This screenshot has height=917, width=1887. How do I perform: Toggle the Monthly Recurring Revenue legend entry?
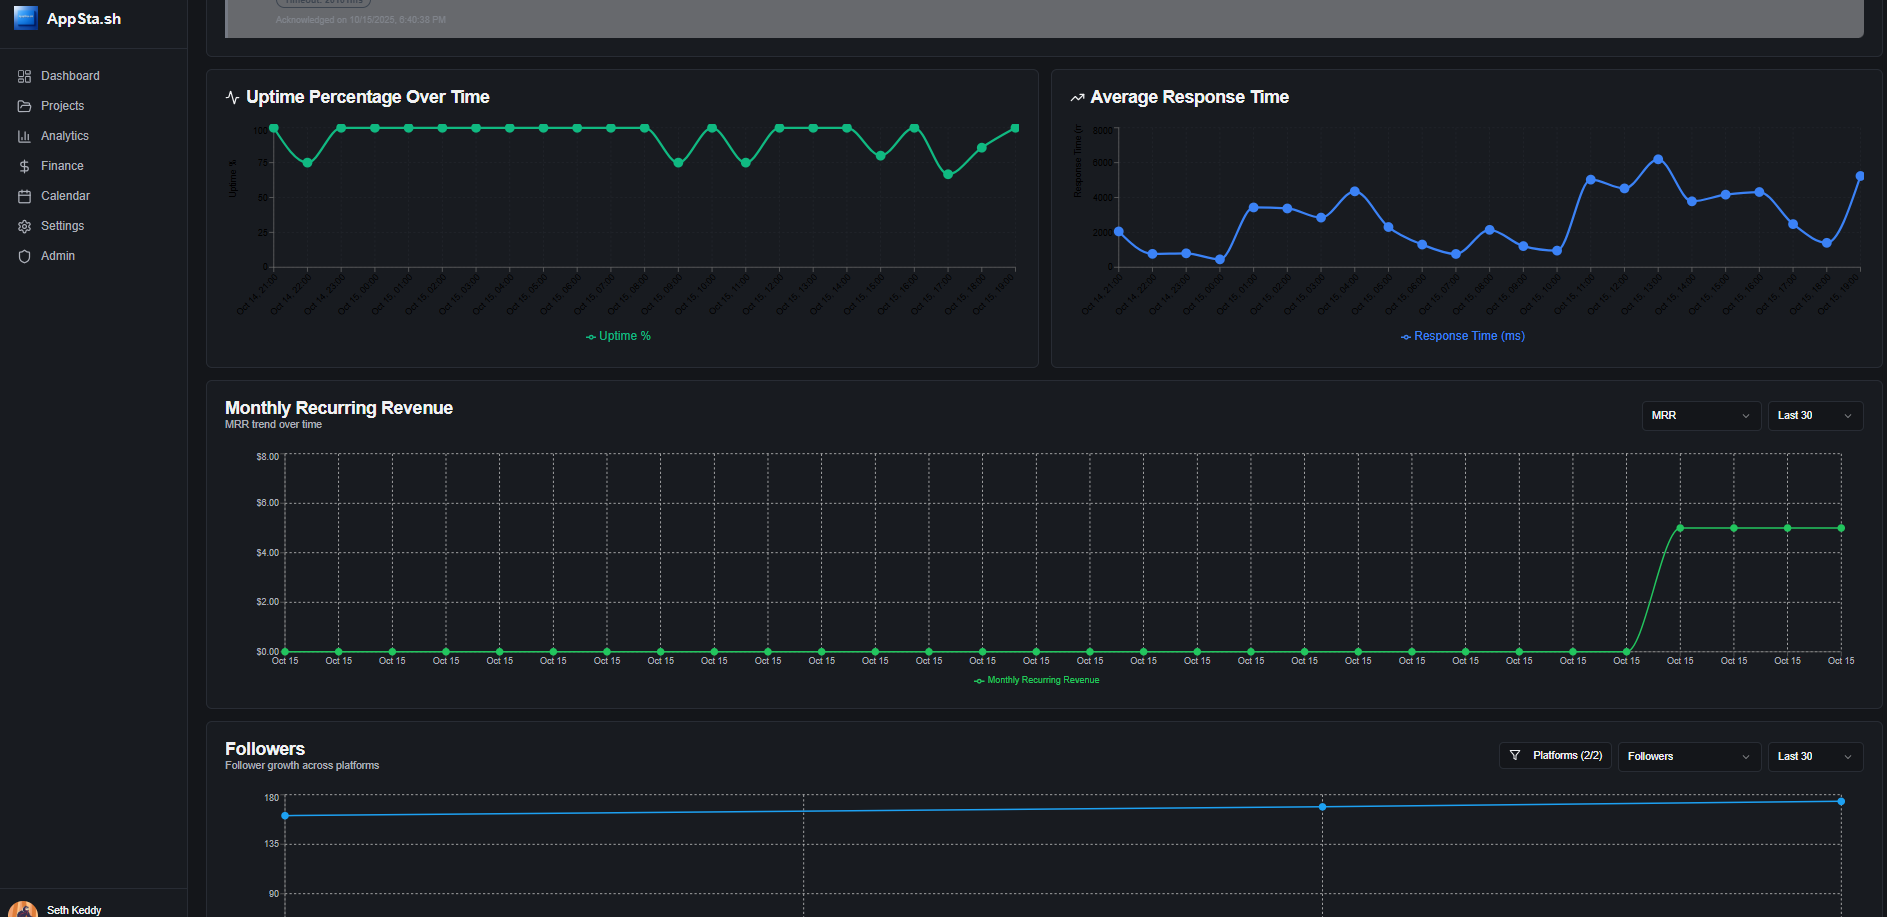click(x=1036, y=680)
